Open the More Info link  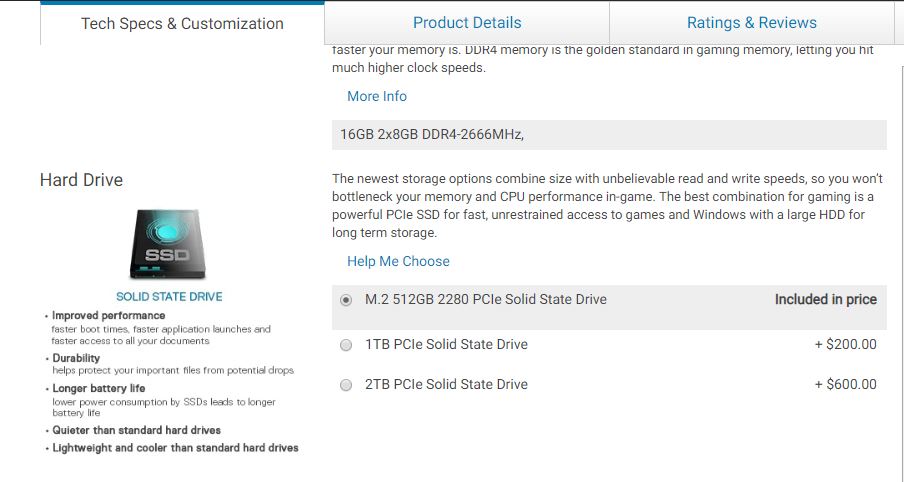tap(377, 96)
